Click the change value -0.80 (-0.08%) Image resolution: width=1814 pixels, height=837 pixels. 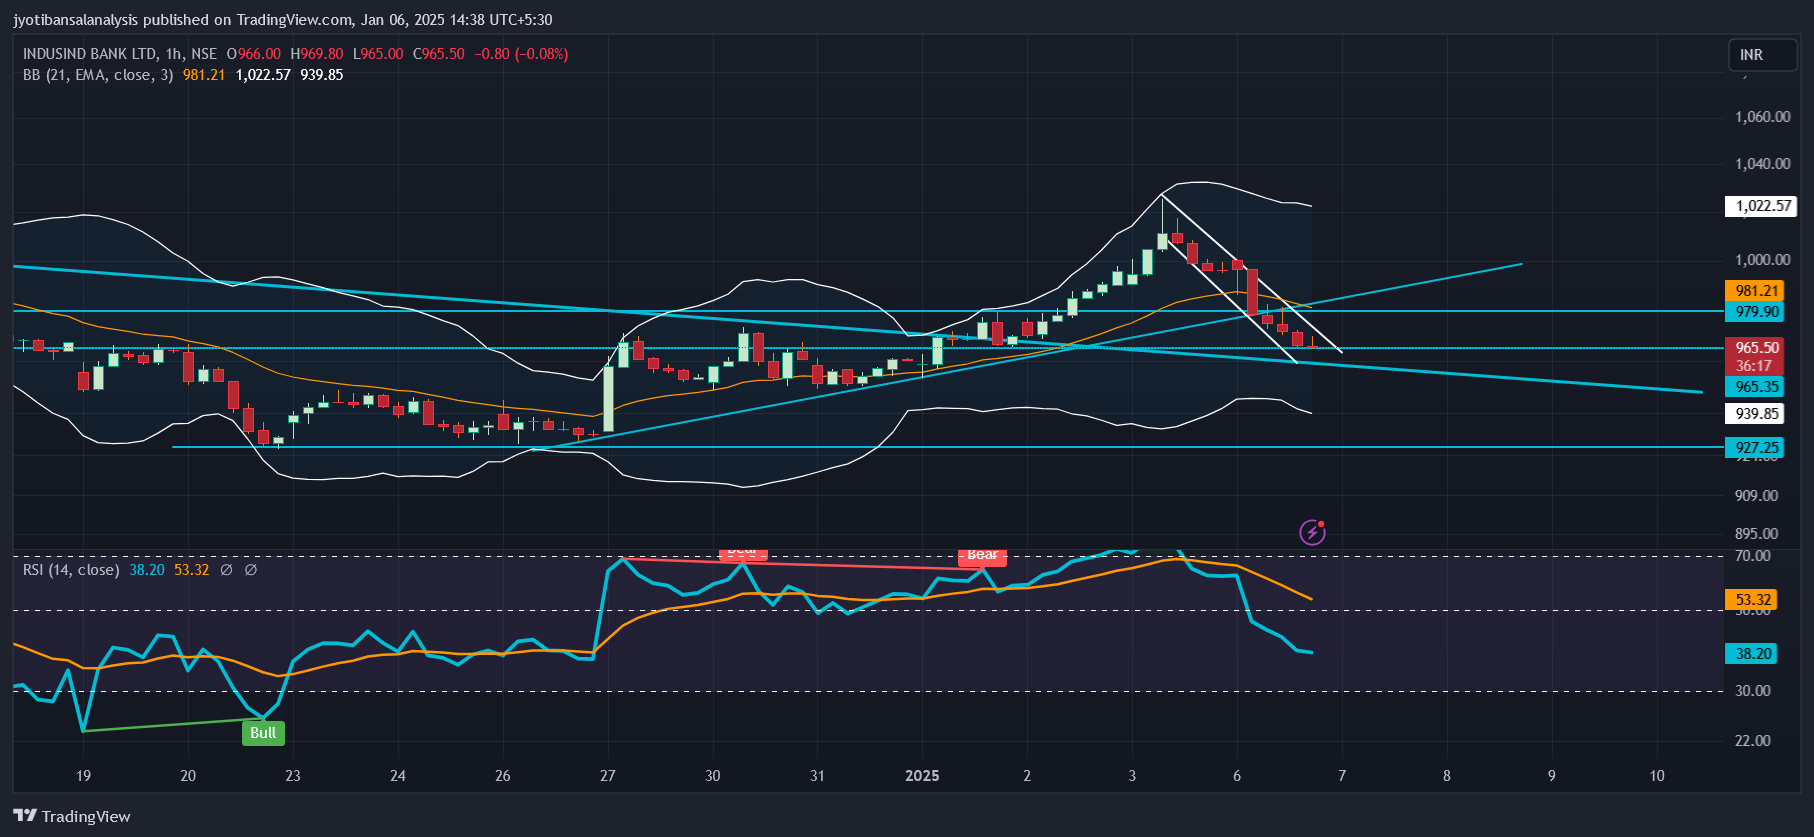point(521,54)
